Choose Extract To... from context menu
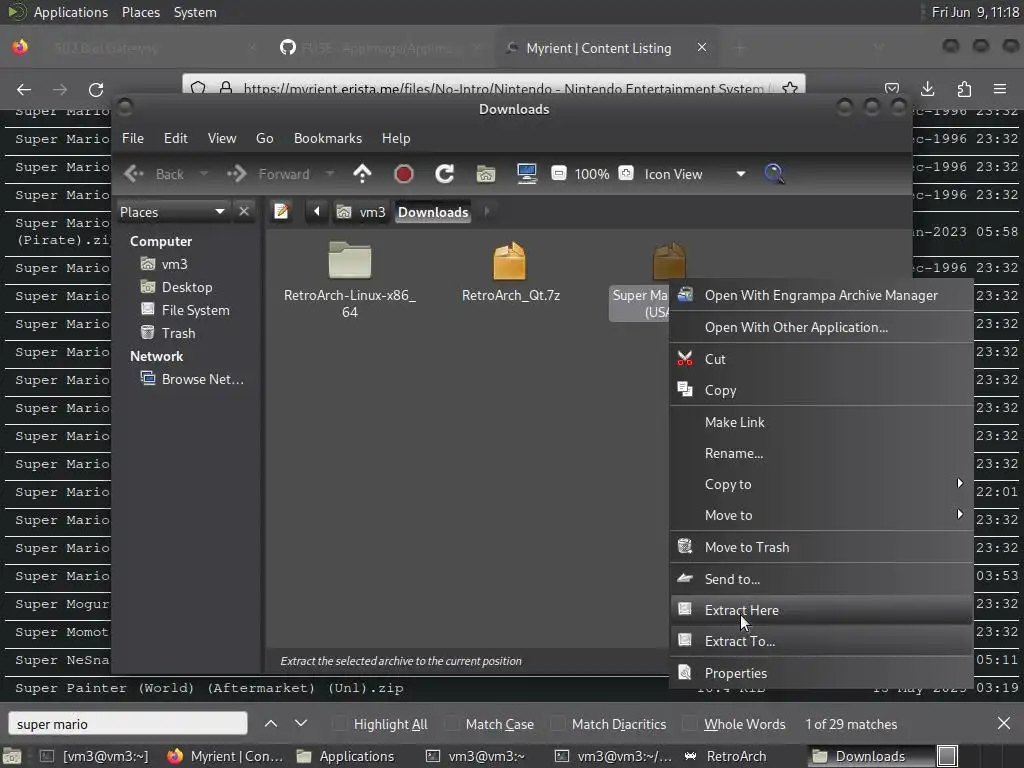This screenshot has width=1024, height=768. point(821,641)
